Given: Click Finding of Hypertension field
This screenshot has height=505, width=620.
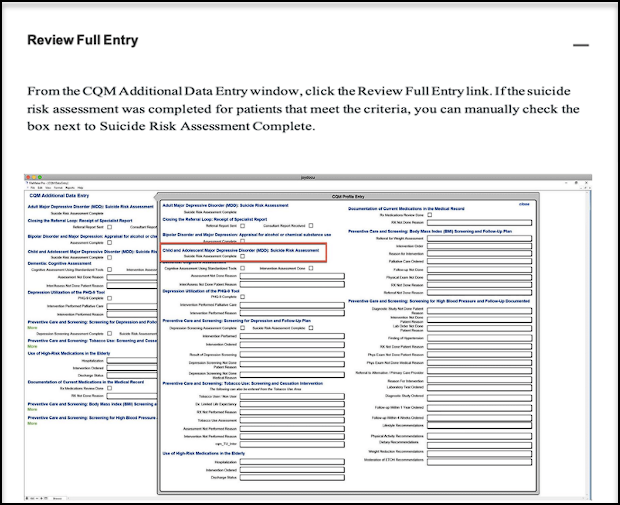Looking at the screenshot, I should 479,338.
